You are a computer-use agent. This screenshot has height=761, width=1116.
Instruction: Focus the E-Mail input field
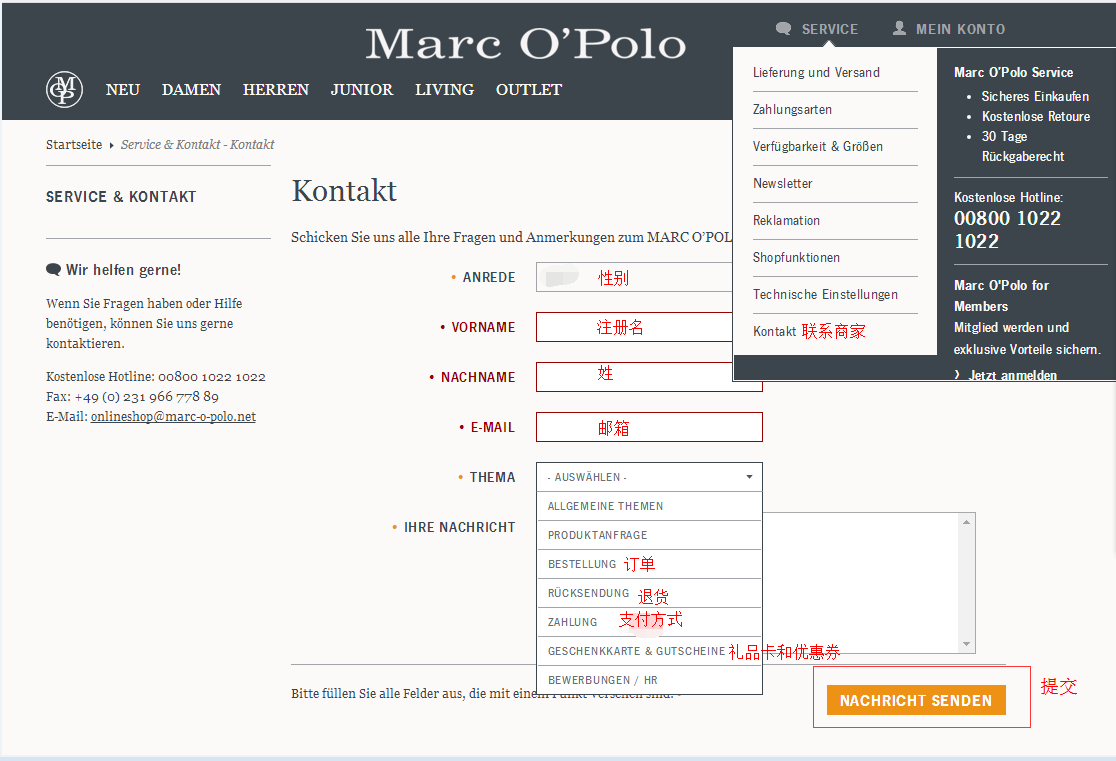point(649,427)
